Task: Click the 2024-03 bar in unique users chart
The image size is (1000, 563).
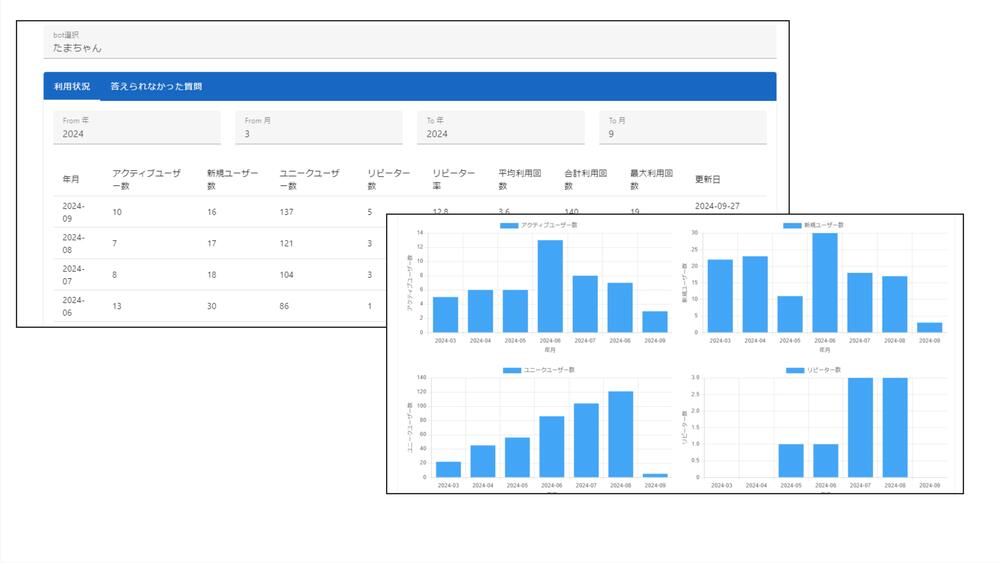Action: (448, 469)
